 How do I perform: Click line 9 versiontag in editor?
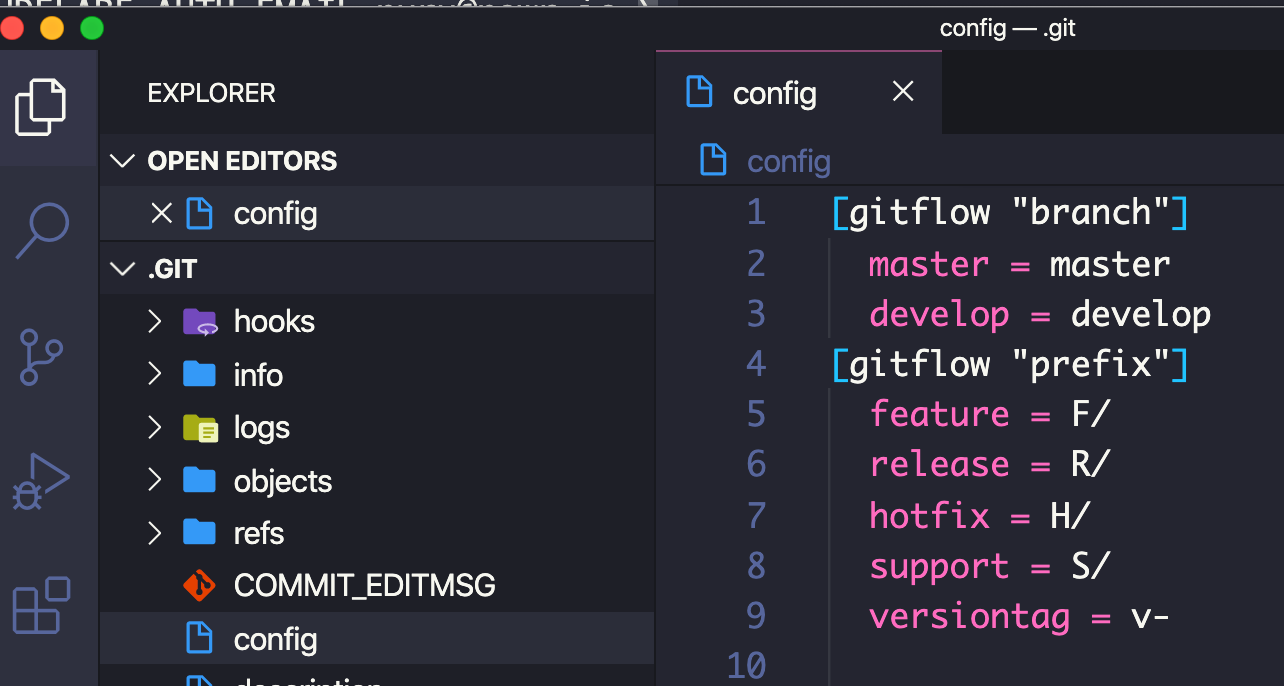969,616
